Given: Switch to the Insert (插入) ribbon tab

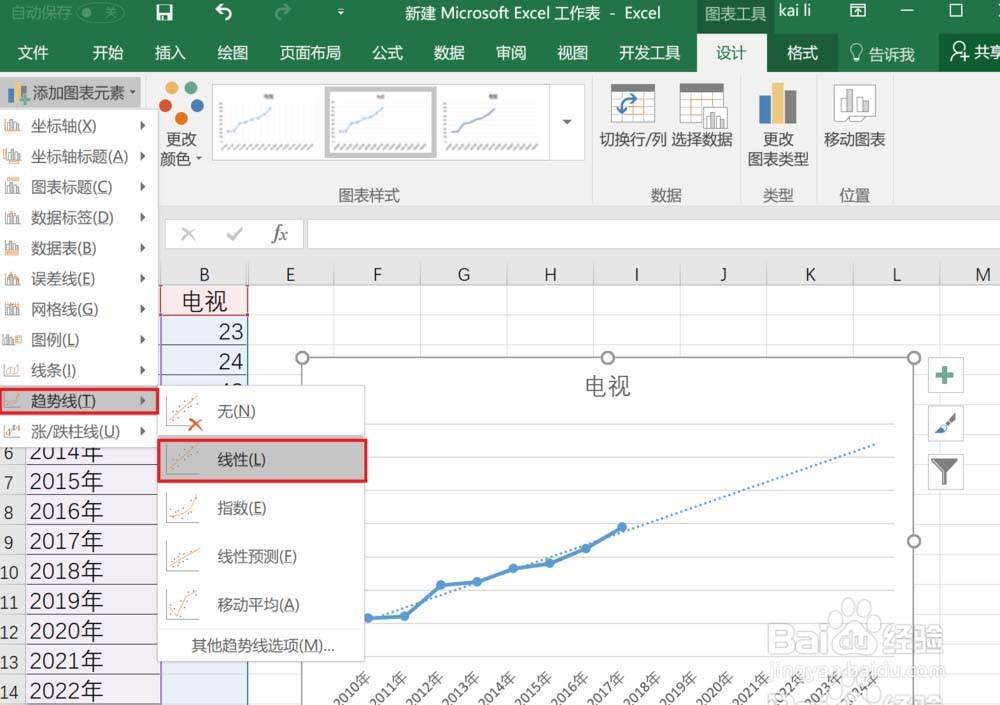Looking at the screenshot, I should [x=170, y=53].
